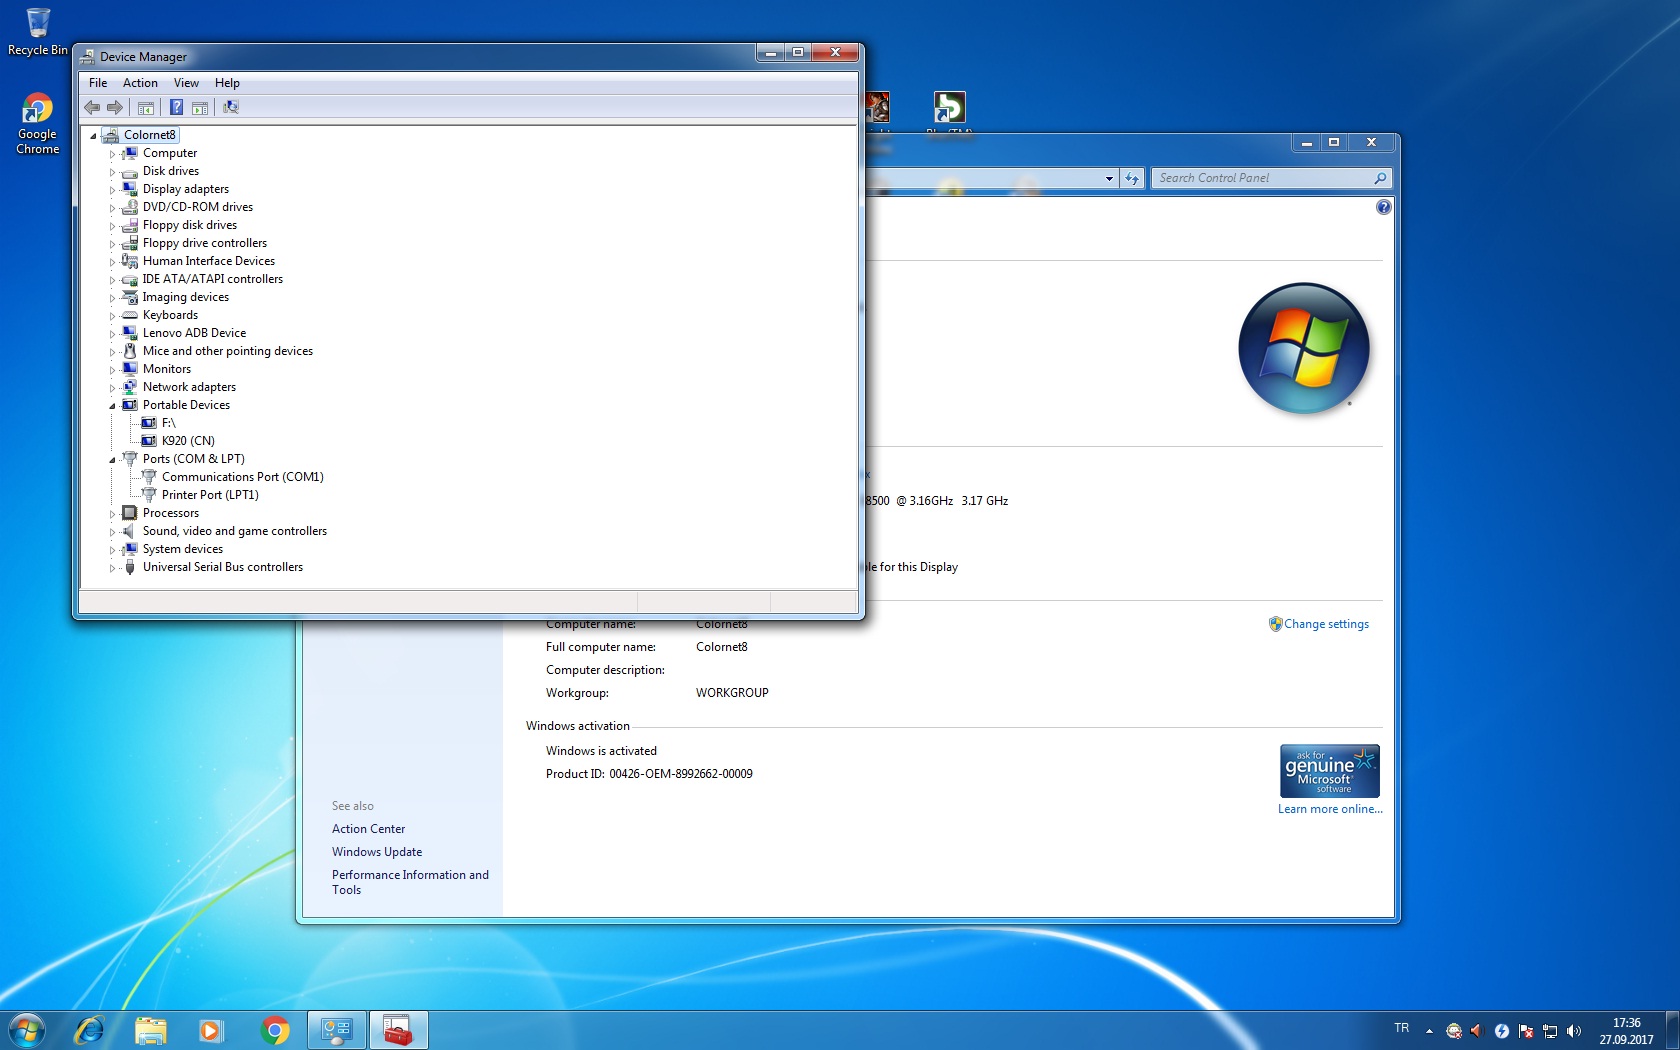Select the F:\ portable device
Image resolution: width=1680 pixels, height=1050 pixels.
coord(168,423)
